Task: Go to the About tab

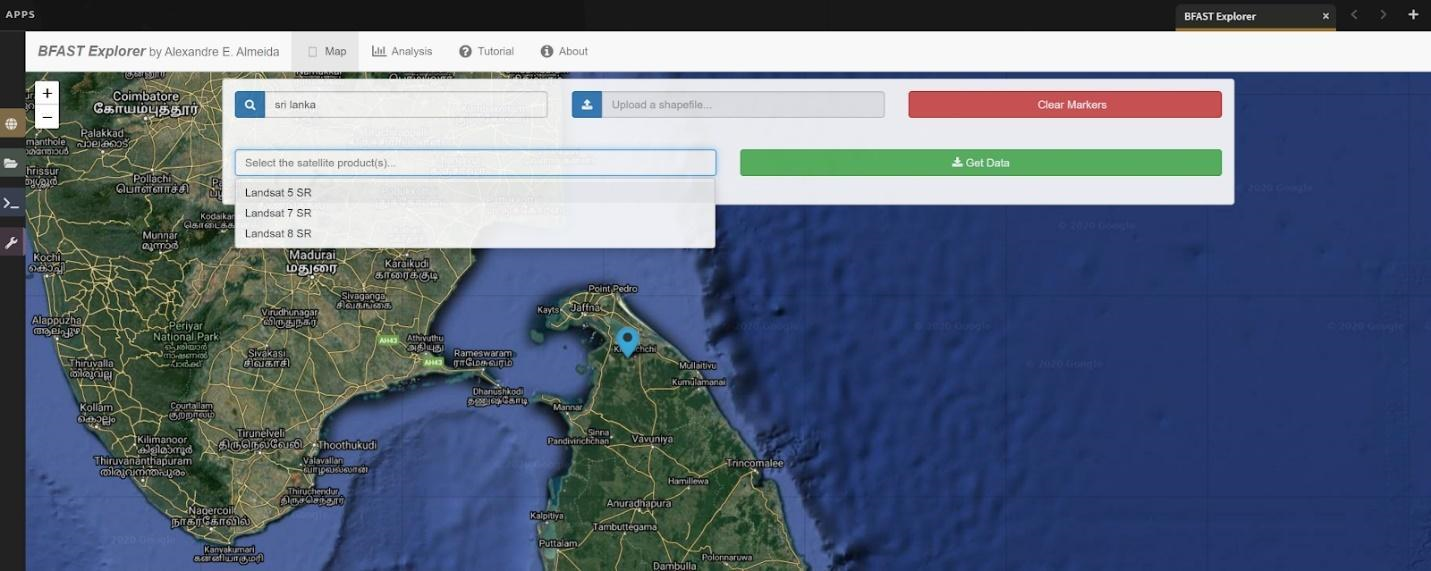Action: 564,52
